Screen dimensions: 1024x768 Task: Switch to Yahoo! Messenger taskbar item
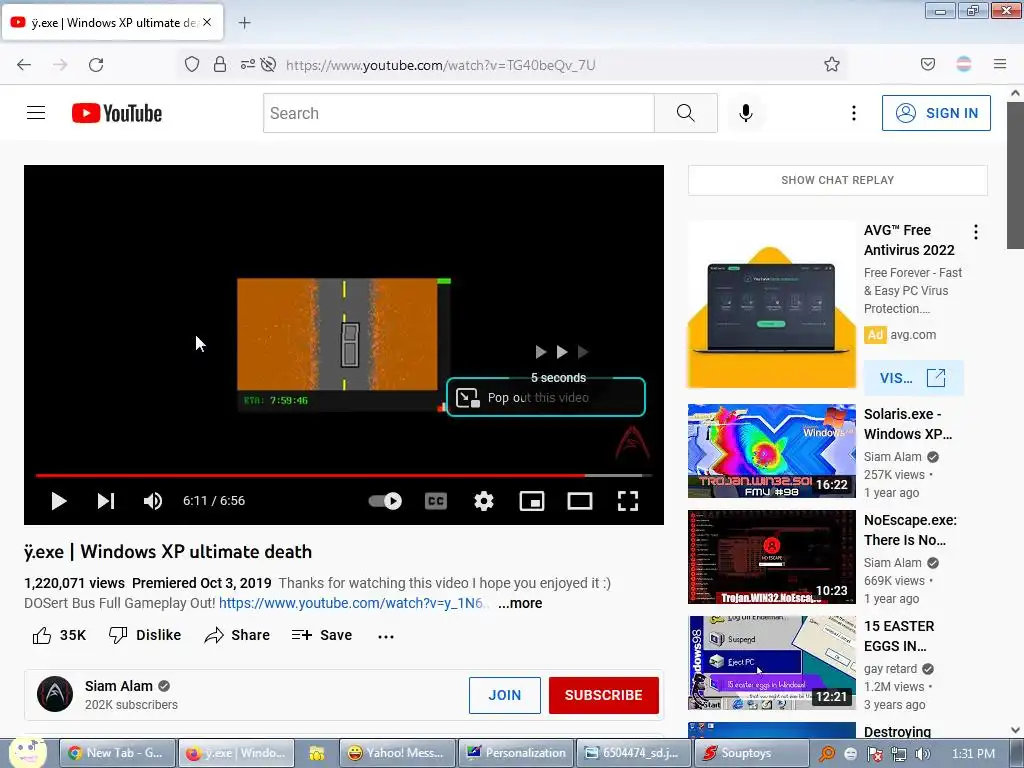coord(398,753)
